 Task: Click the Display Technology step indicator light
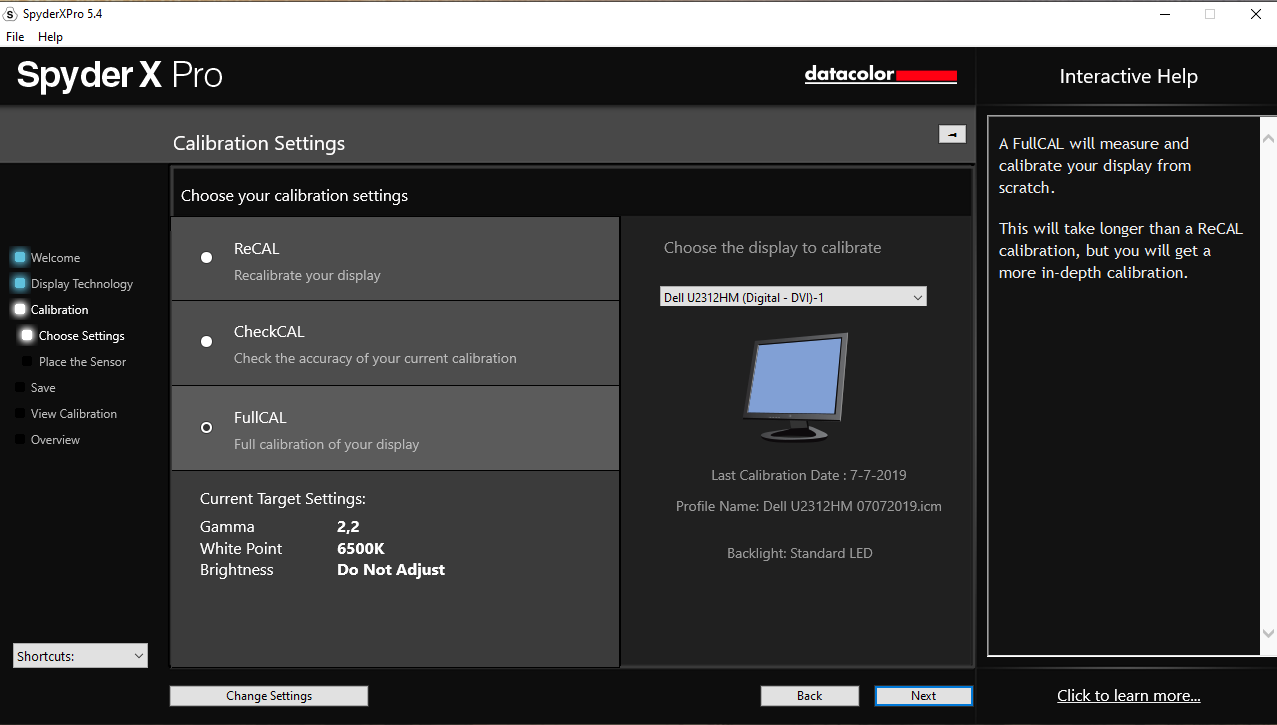coord(20,283)
